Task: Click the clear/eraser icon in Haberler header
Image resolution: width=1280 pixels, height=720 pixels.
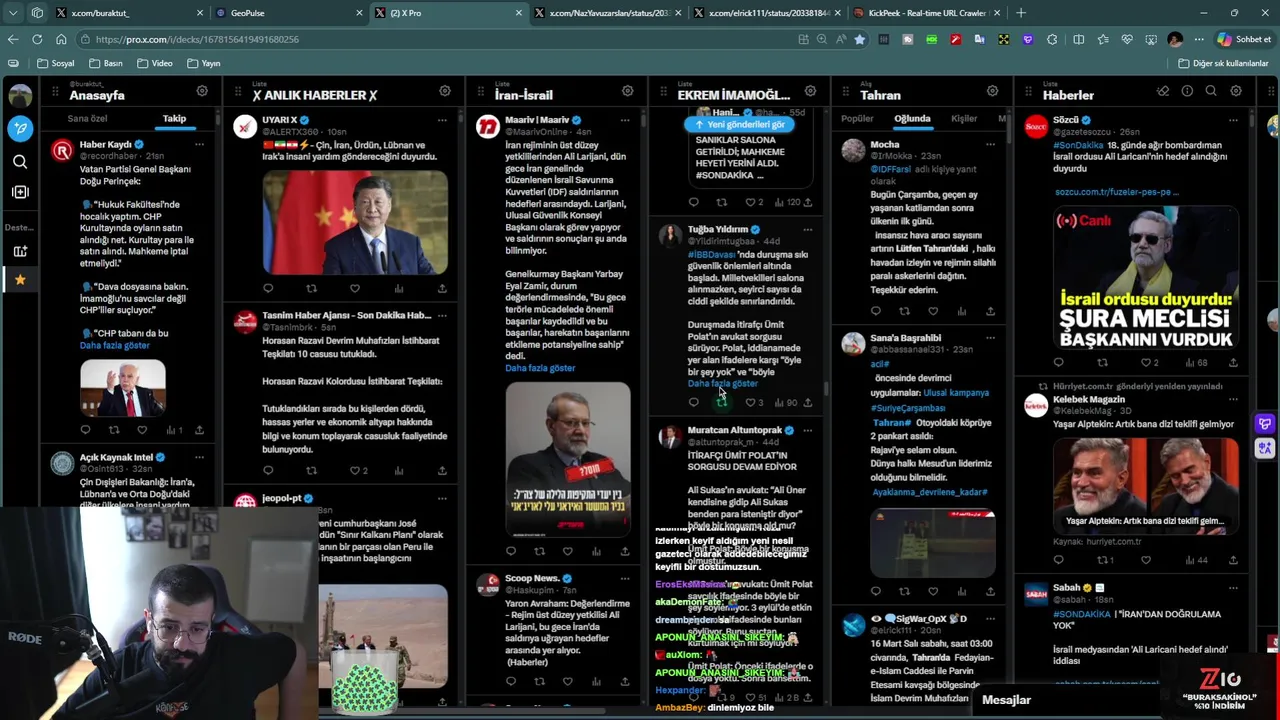Action: tap(1163, 91)
